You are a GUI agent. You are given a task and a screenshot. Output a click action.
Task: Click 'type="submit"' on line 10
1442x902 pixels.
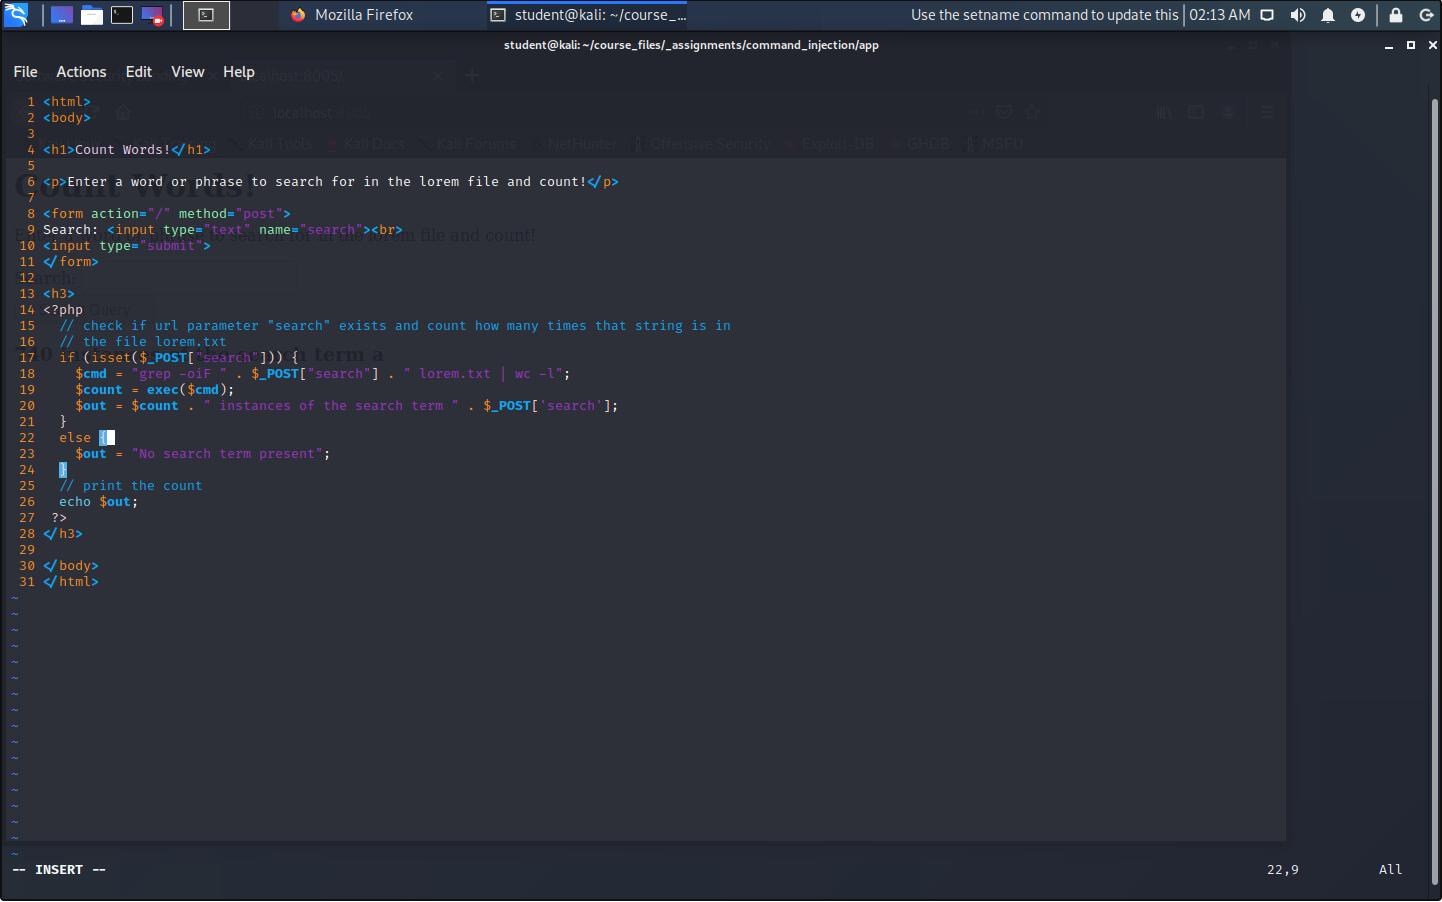click(x=151, y=246)
